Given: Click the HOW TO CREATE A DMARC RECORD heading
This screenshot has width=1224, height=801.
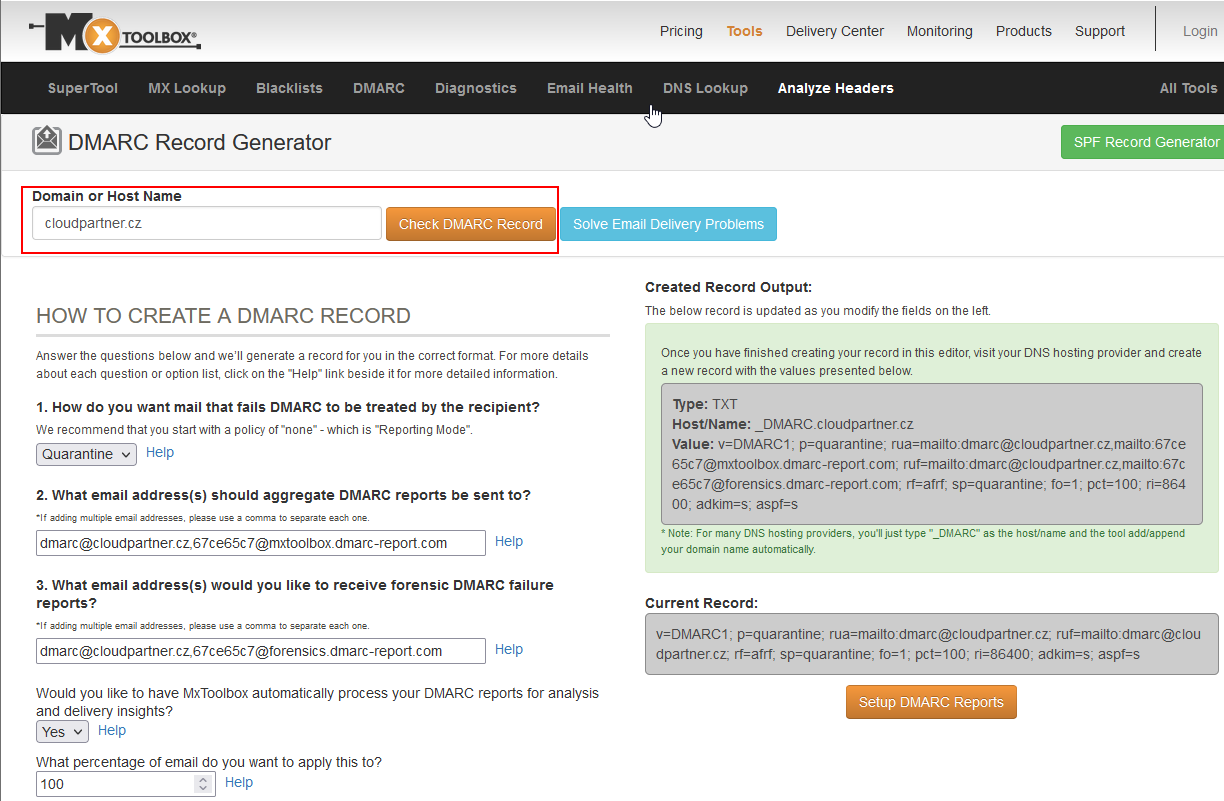Looking at the screenshot, I should tap(223, 316).
